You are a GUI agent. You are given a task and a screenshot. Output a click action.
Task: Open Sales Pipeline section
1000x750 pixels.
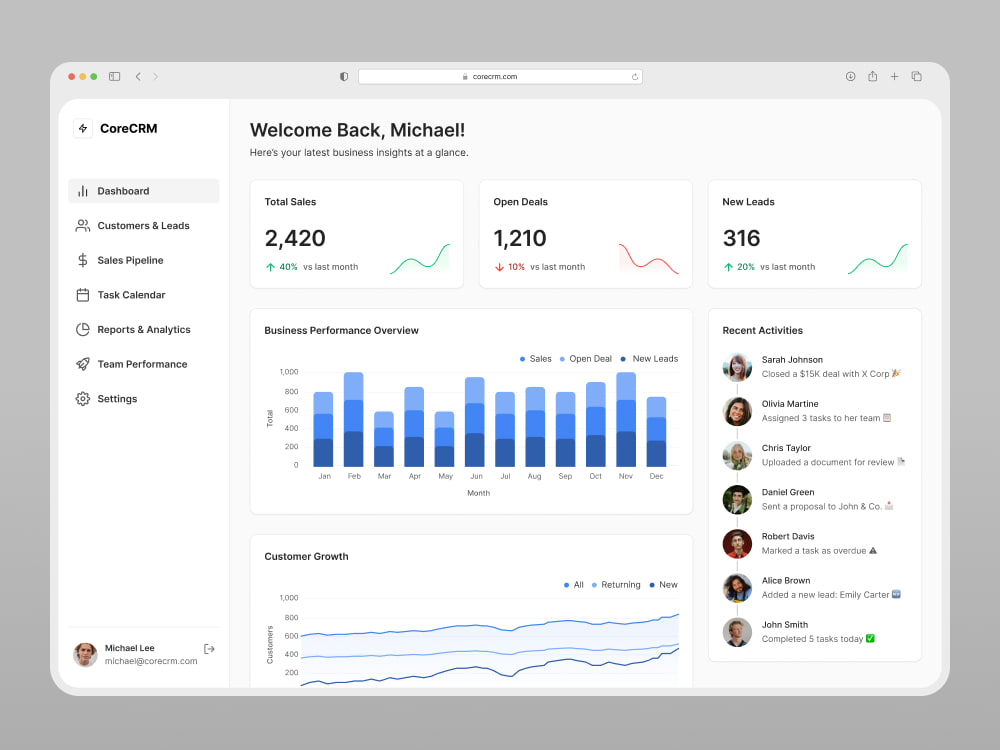coord(143,260)
